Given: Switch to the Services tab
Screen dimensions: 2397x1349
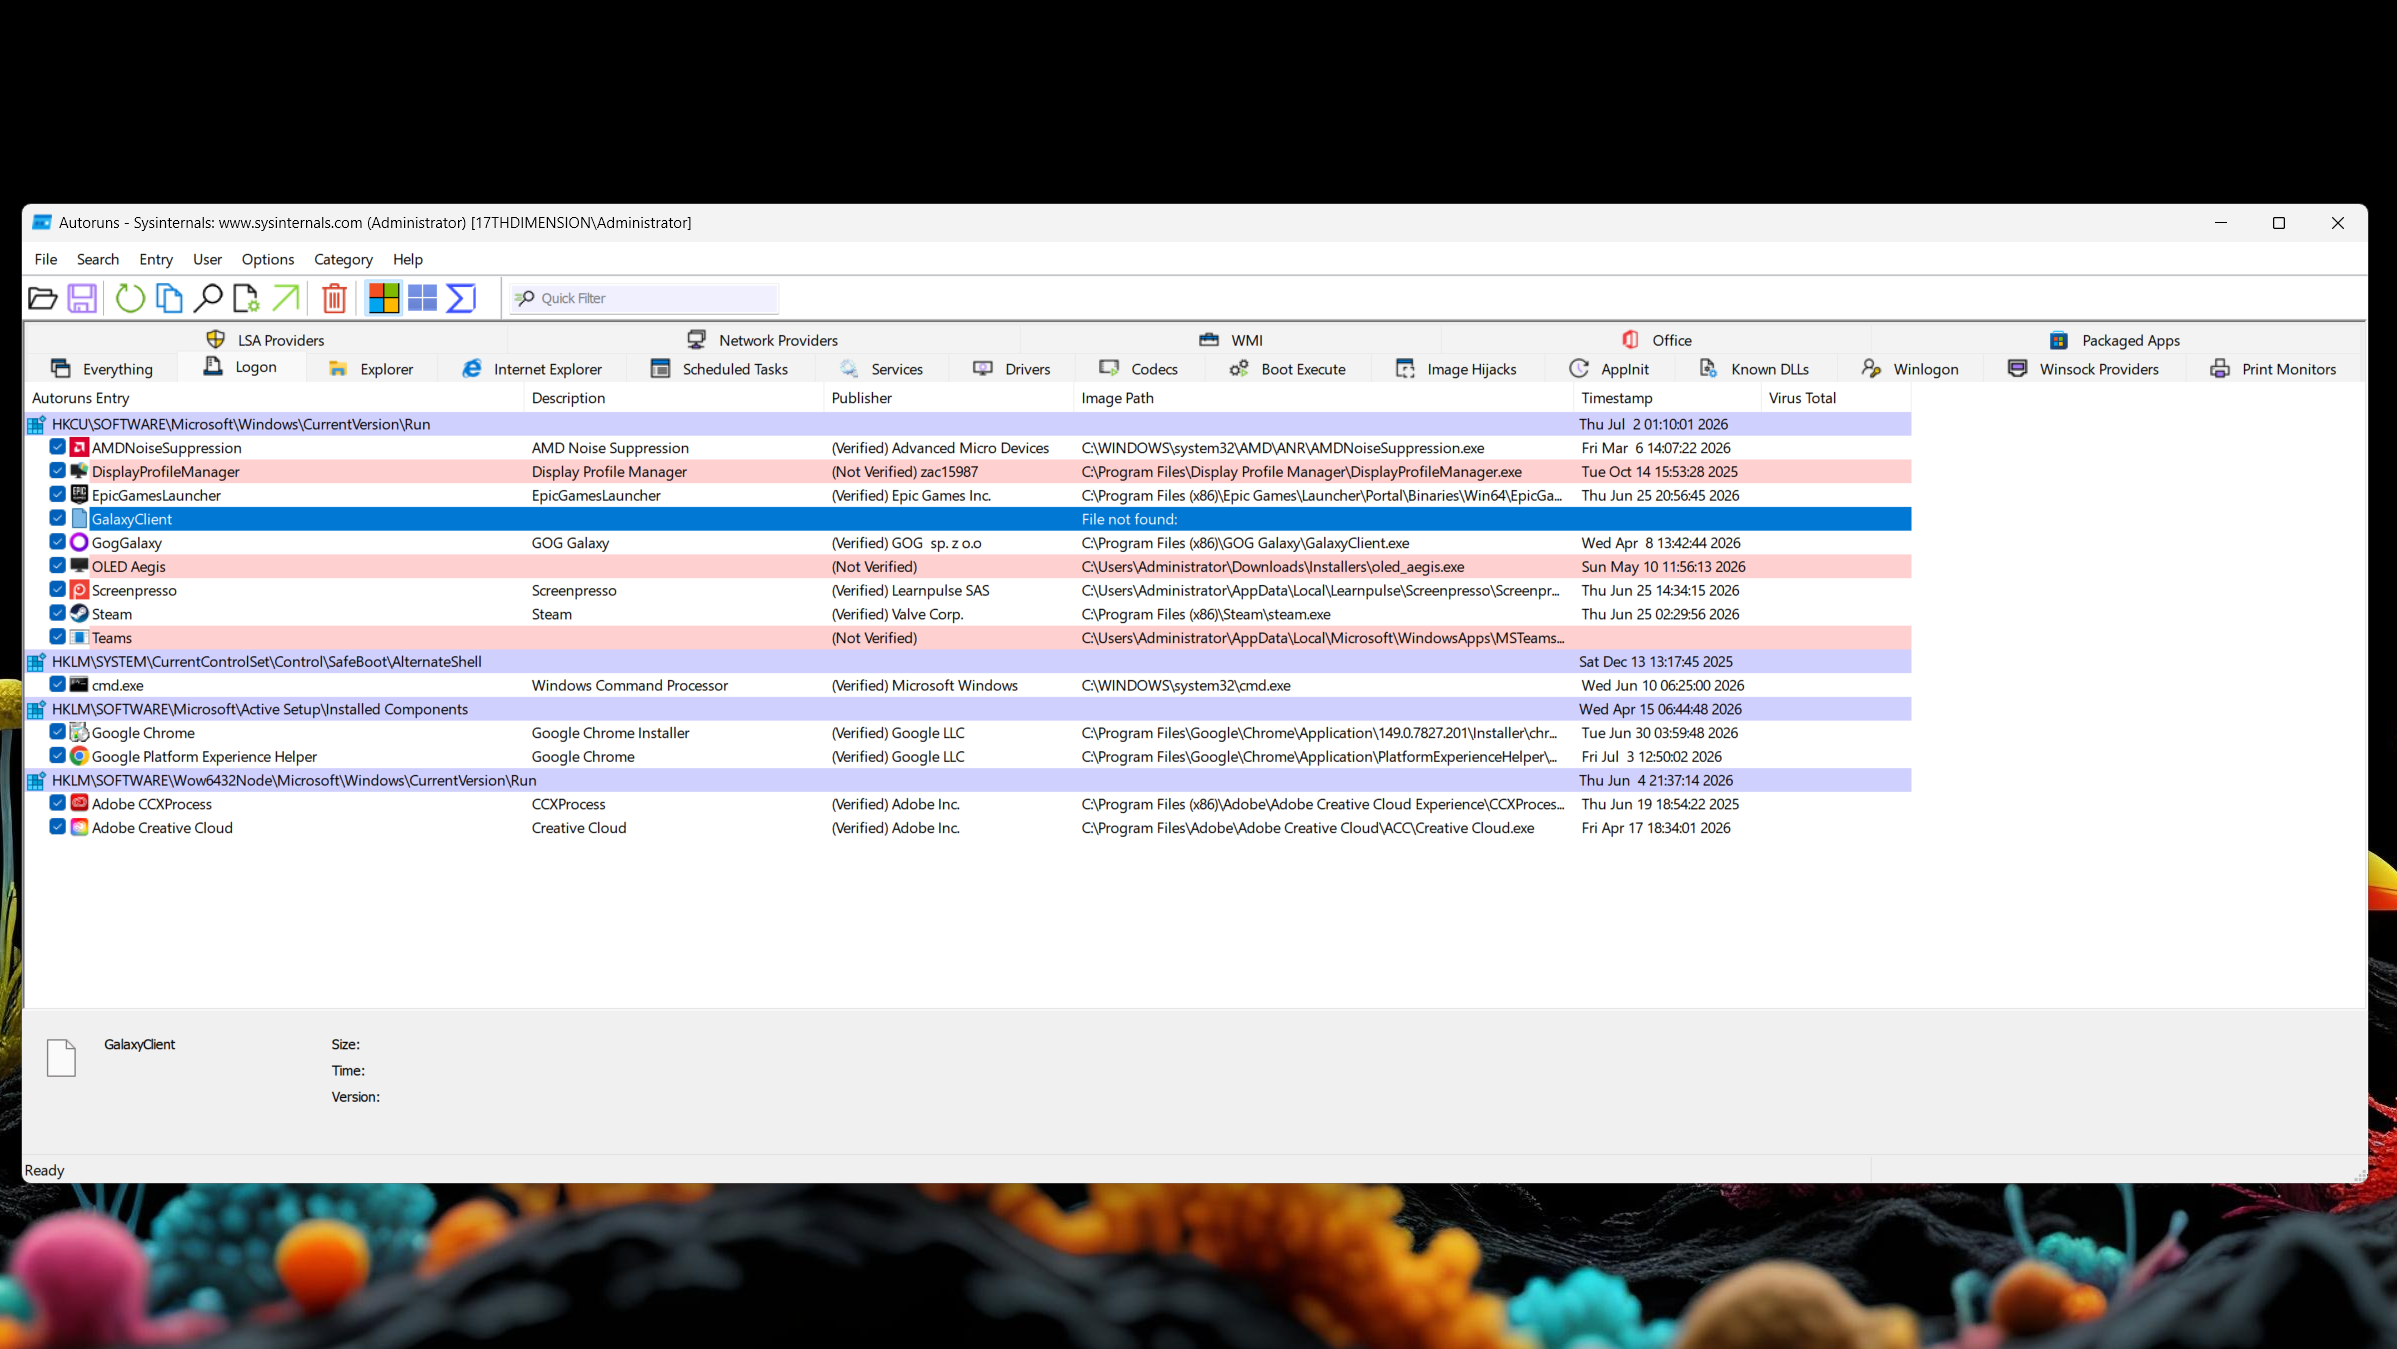Looking at the screenshot, I should pyautogui.click(x=881, y=369).
